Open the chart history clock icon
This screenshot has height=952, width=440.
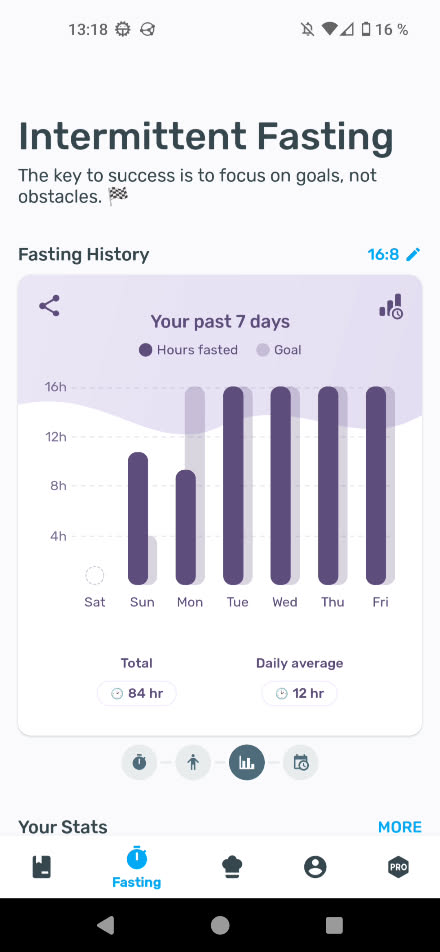pos(391,307)
